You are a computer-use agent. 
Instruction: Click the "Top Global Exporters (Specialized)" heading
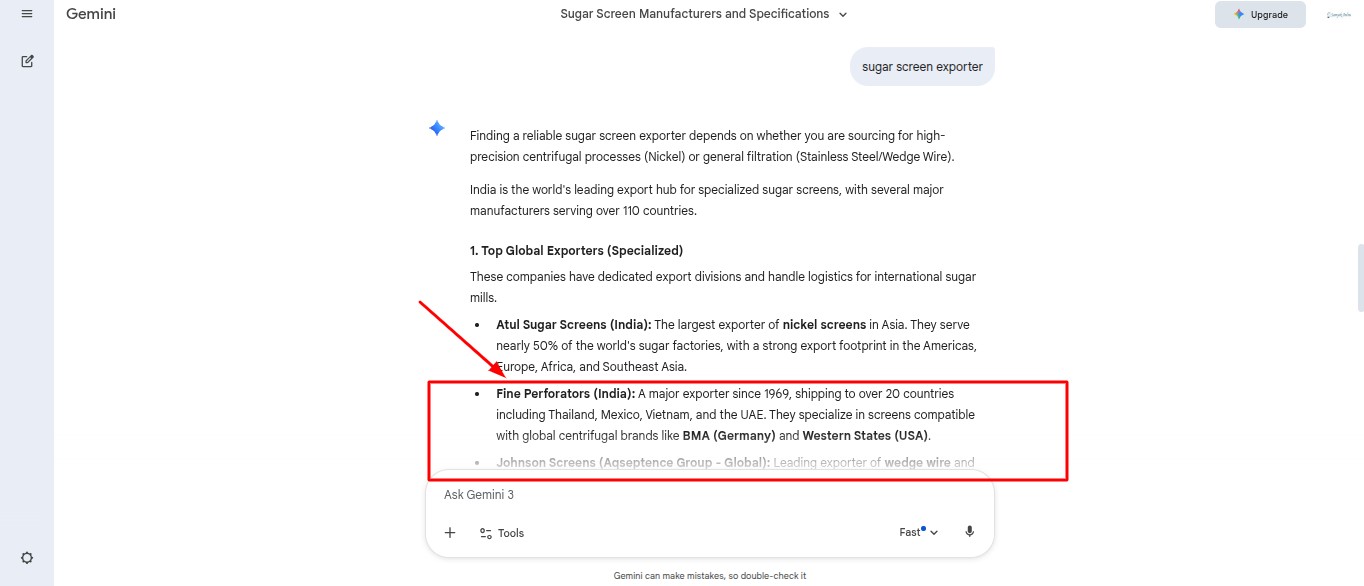point(576,250)
